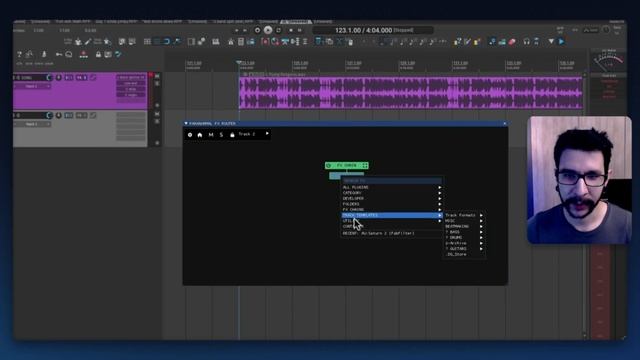Click the purple track's FX button
The height and width of the screenshot is (360, 640).
81,78
